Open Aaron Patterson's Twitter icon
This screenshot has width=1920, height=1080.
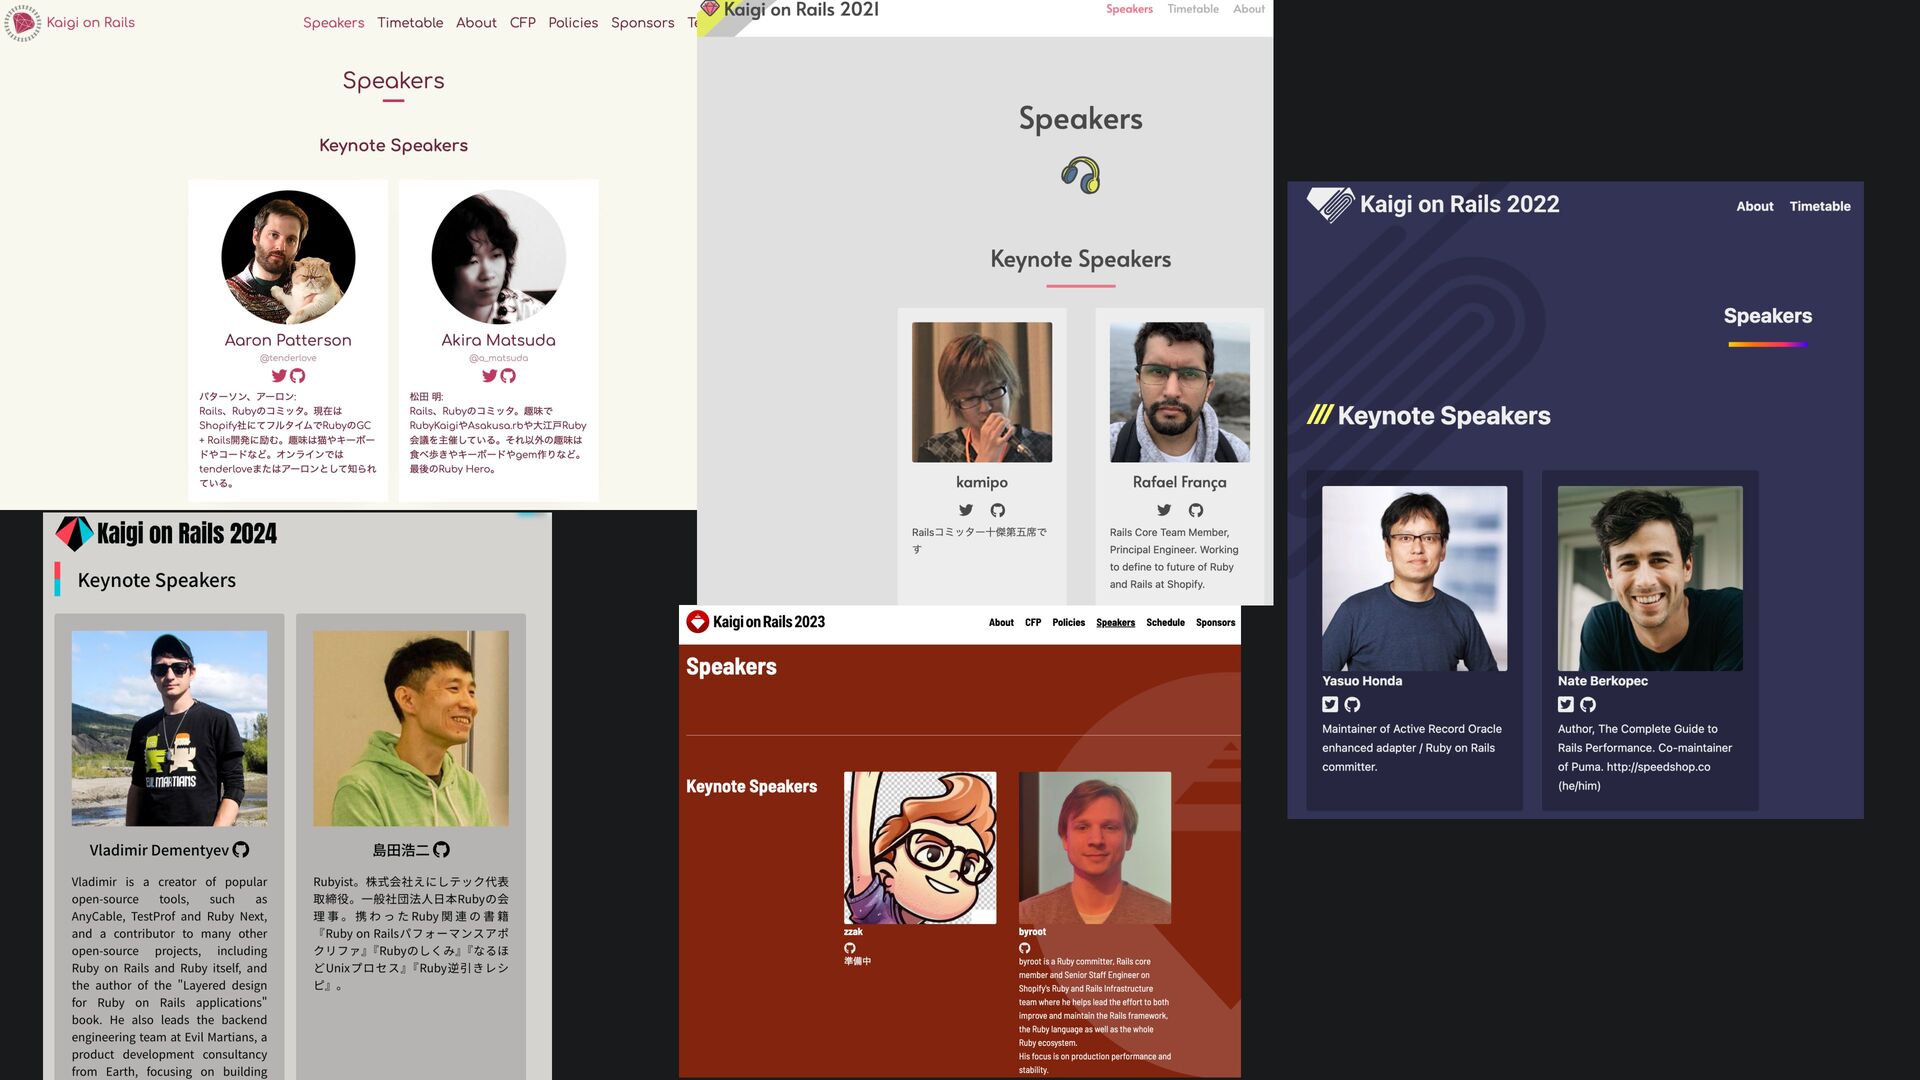click(x=279, y=376)
